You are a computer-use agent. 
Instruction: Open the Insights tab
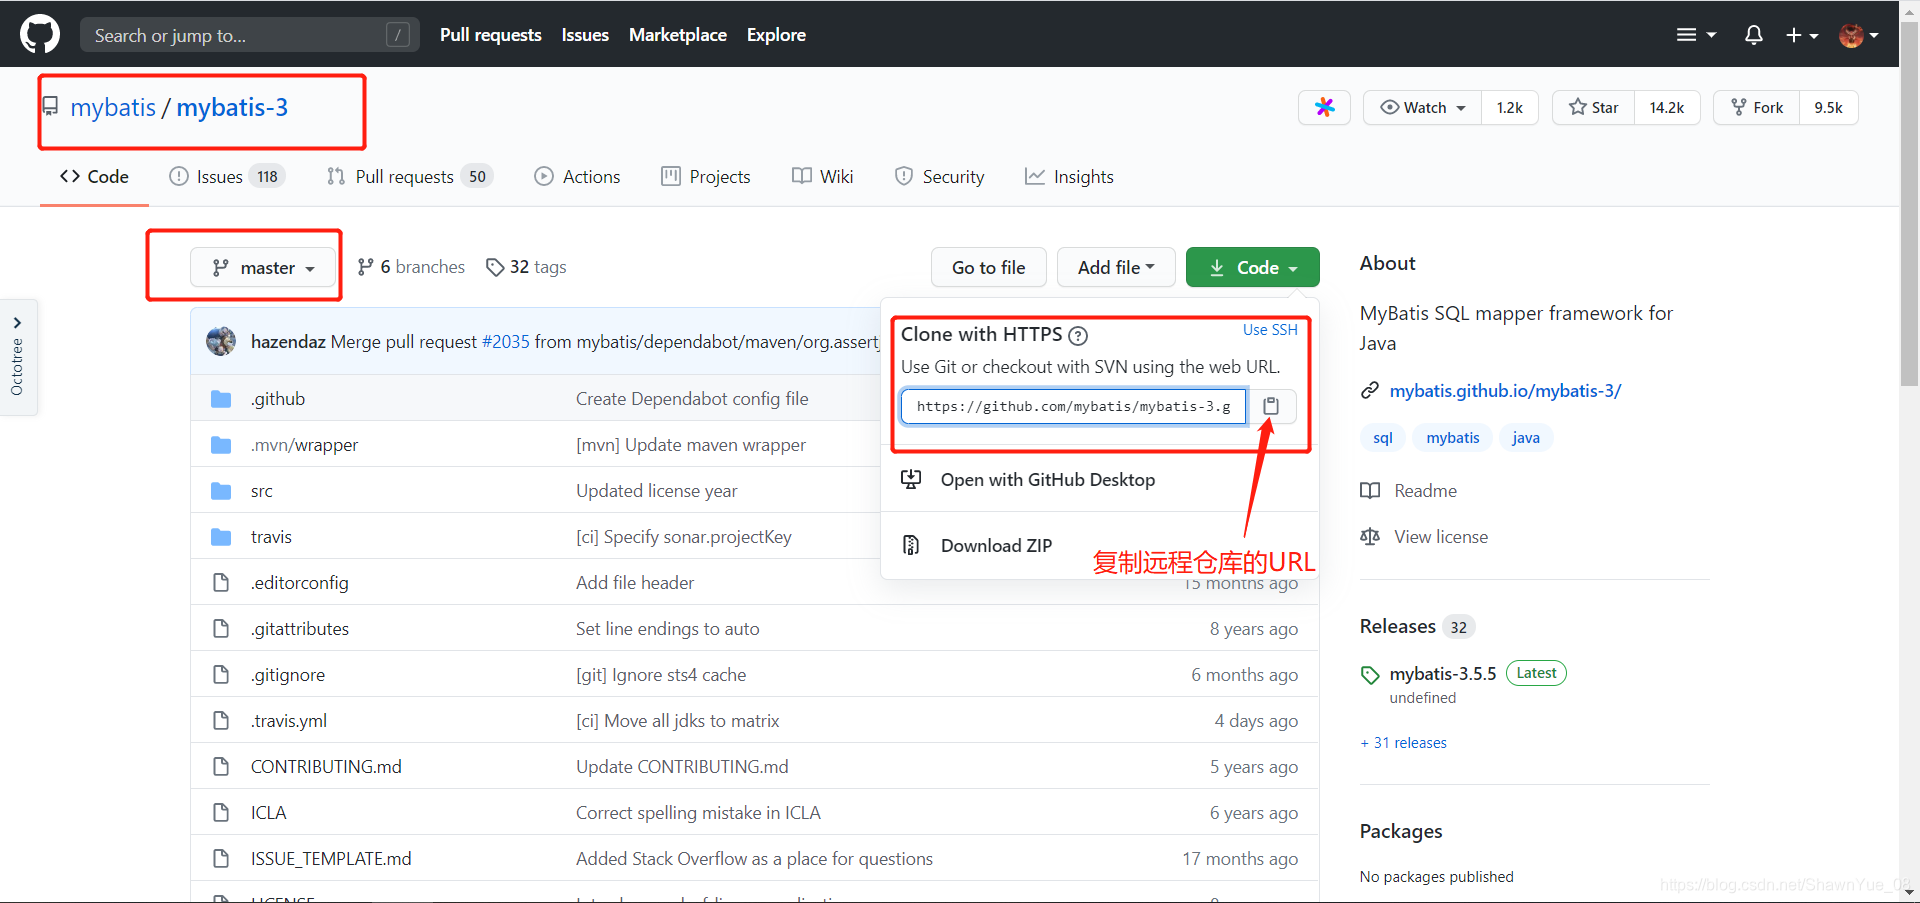1069,177
